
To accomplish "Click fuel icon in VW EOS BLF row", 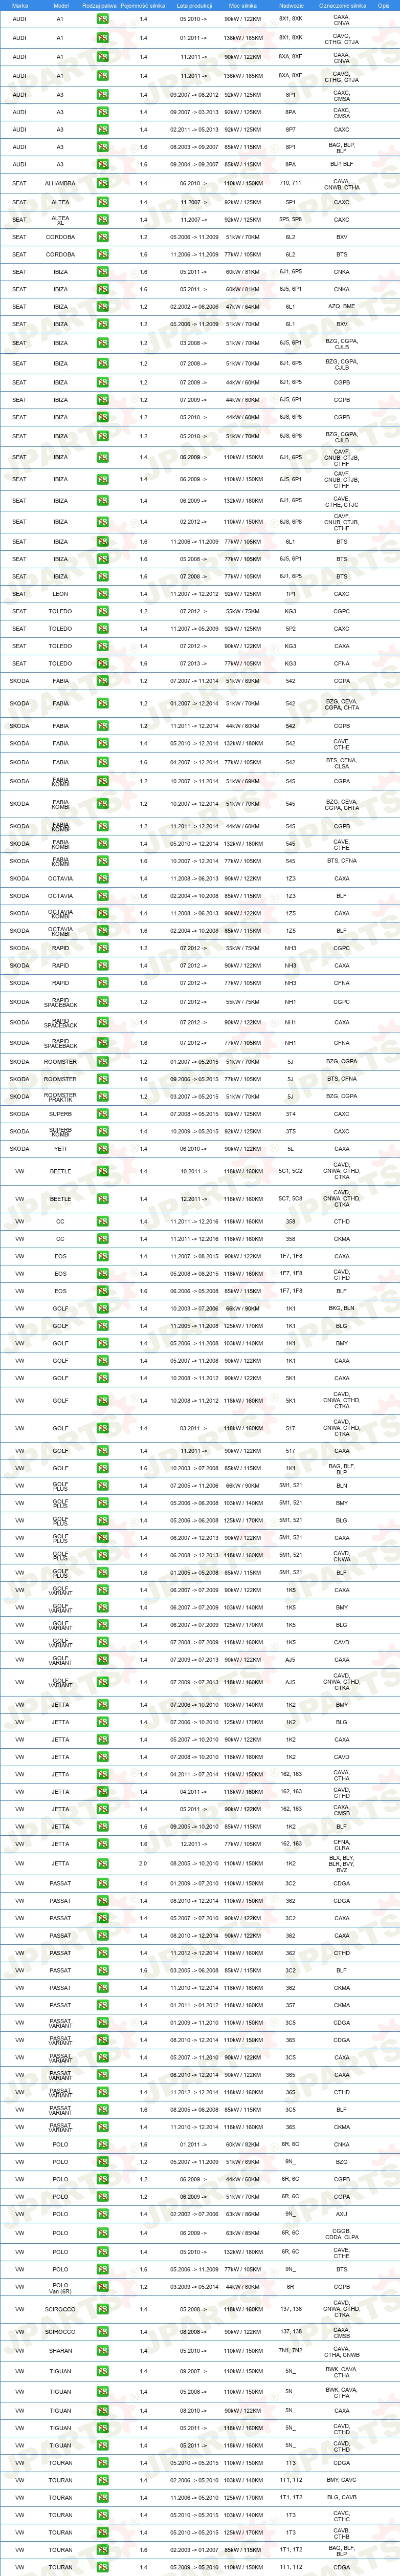I will (103, 1291).
